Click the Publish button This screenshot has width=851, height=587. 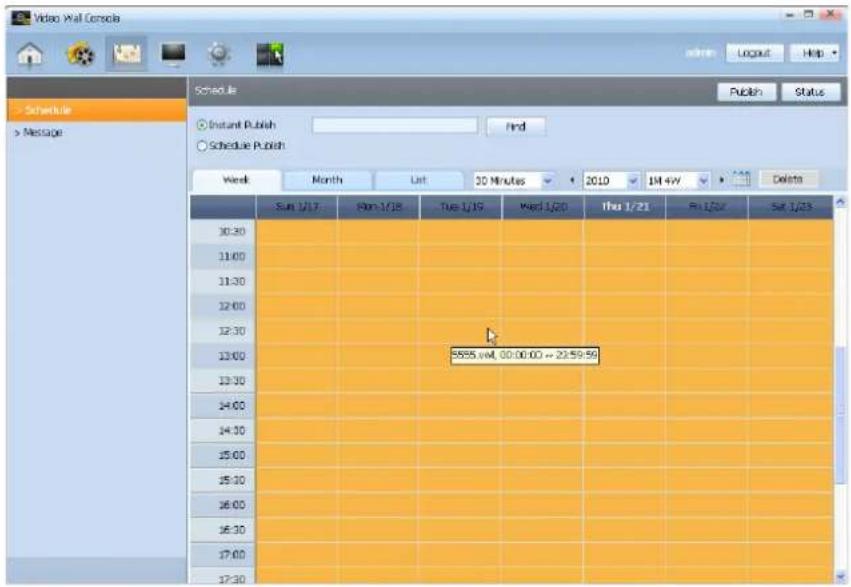746,92
